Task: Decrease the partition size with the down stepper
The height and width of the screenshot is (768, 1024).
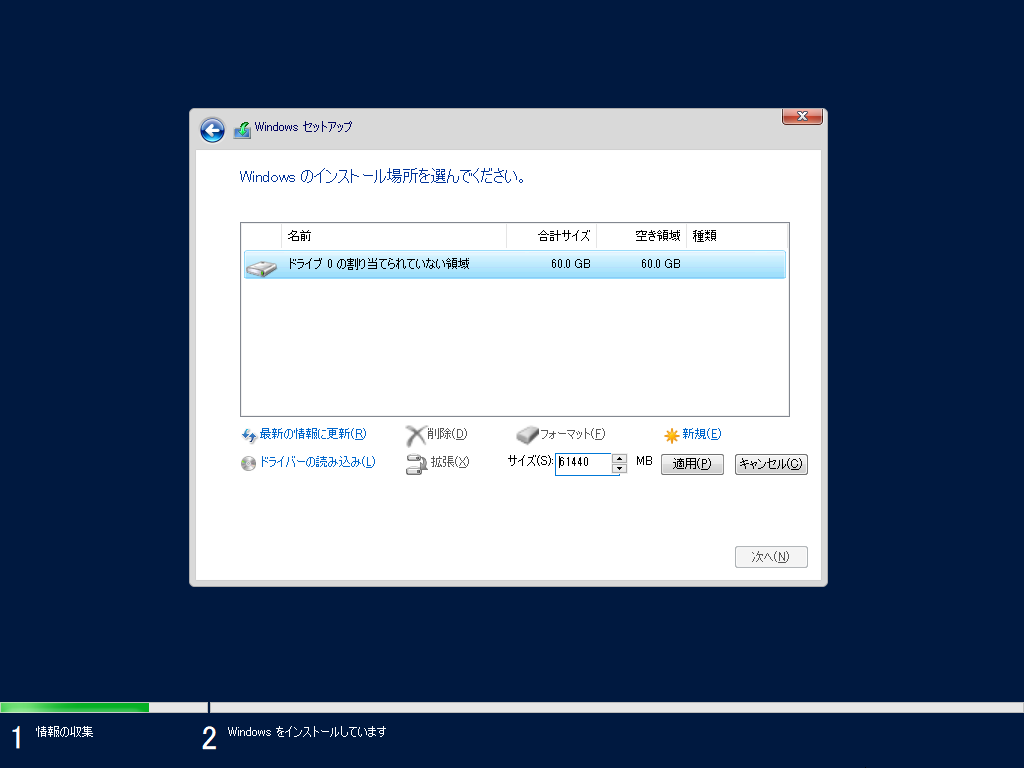Action: 621,467
